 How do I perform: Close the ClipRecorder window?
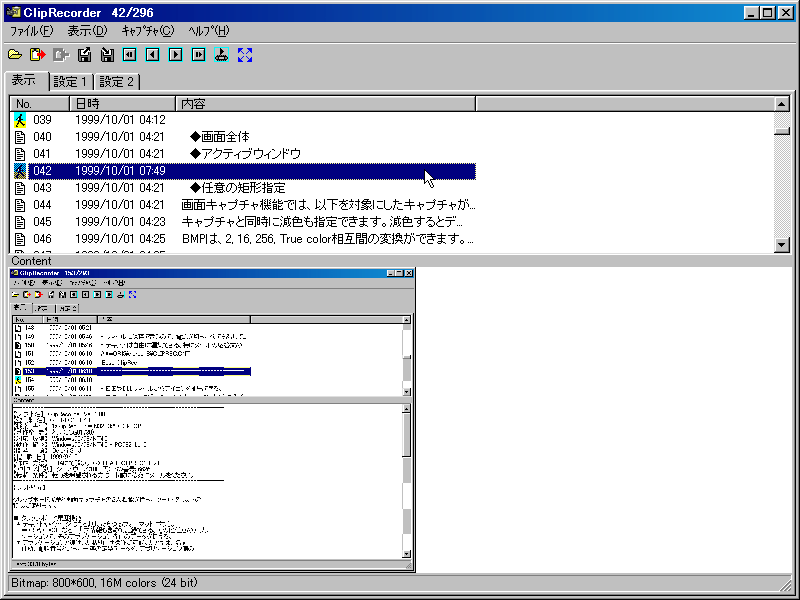pos(786,13)
